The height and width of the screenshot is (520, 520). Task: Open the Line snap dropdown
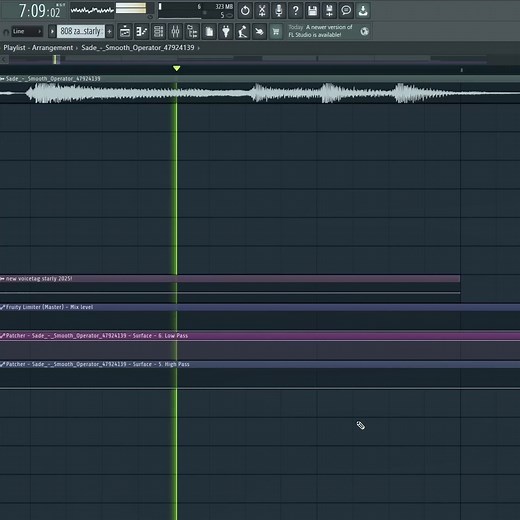pyautogui.click(x=27, y=32)
